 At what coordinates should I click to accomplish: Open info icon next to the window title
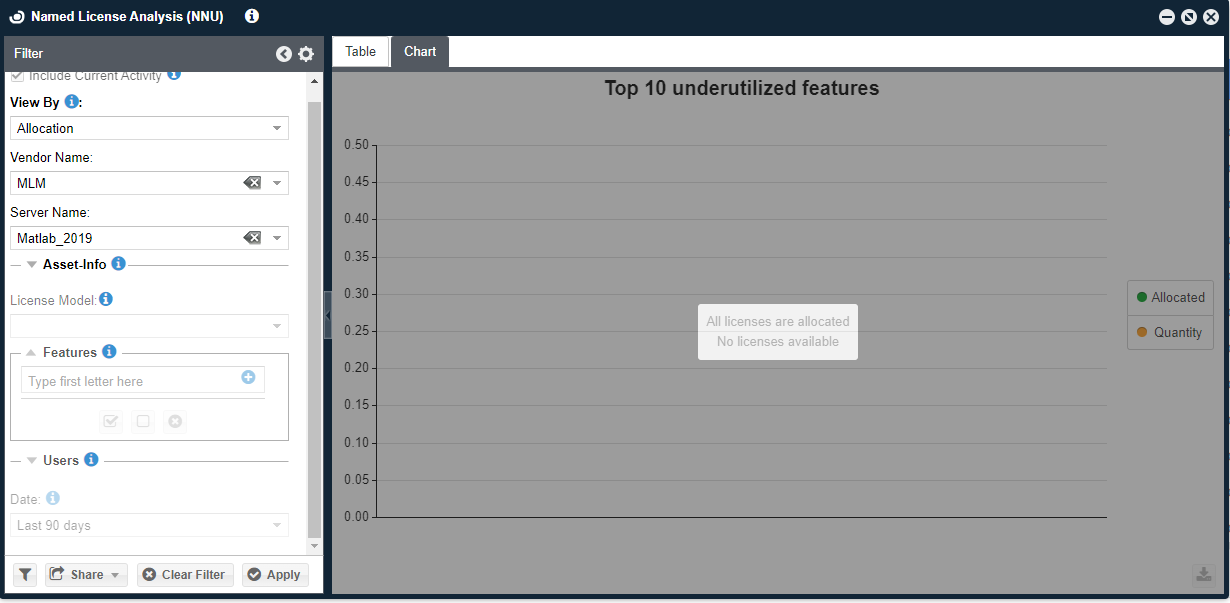click(252, 16)
